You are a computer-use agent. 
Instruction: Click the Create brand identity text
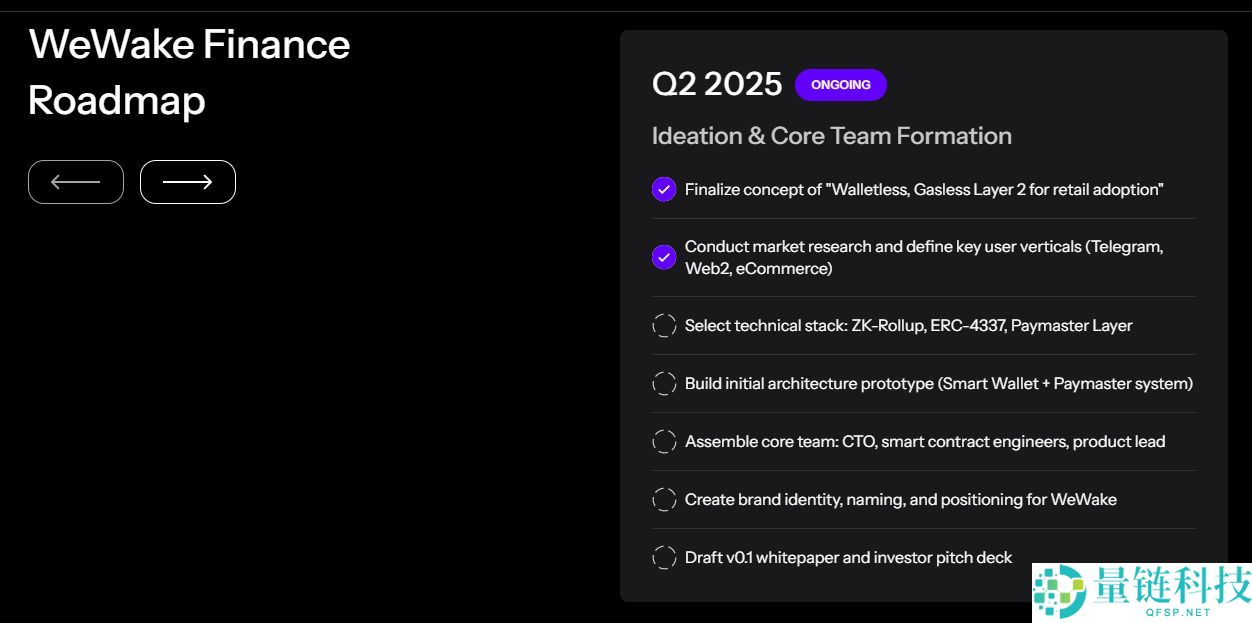tap(900, 499)
